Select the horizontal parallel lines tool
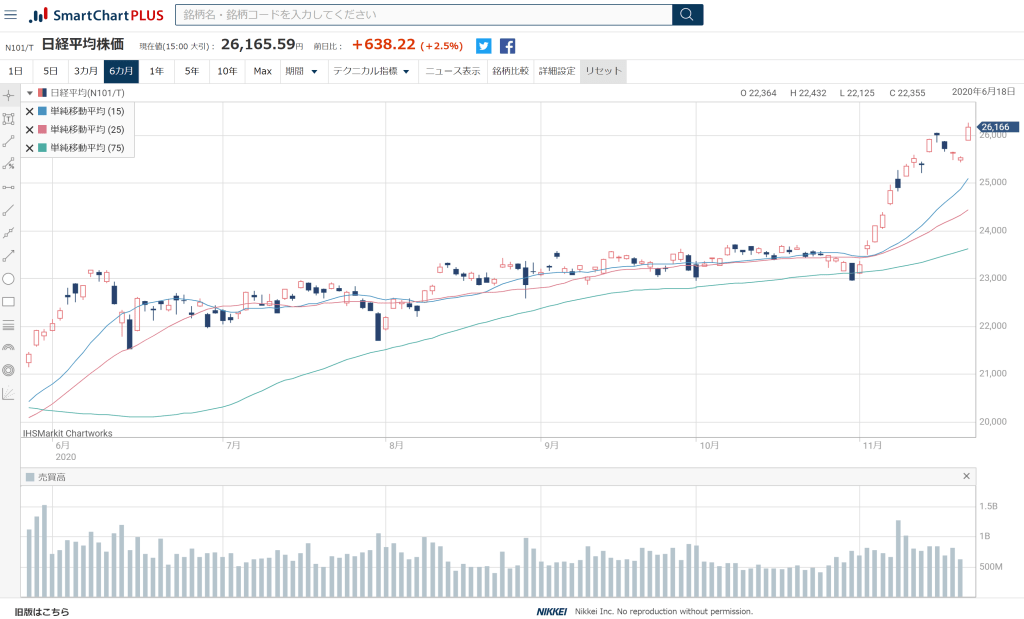The height and width of the screenshot is (619, 1024). pyautogui.click(x=9, y=325)
